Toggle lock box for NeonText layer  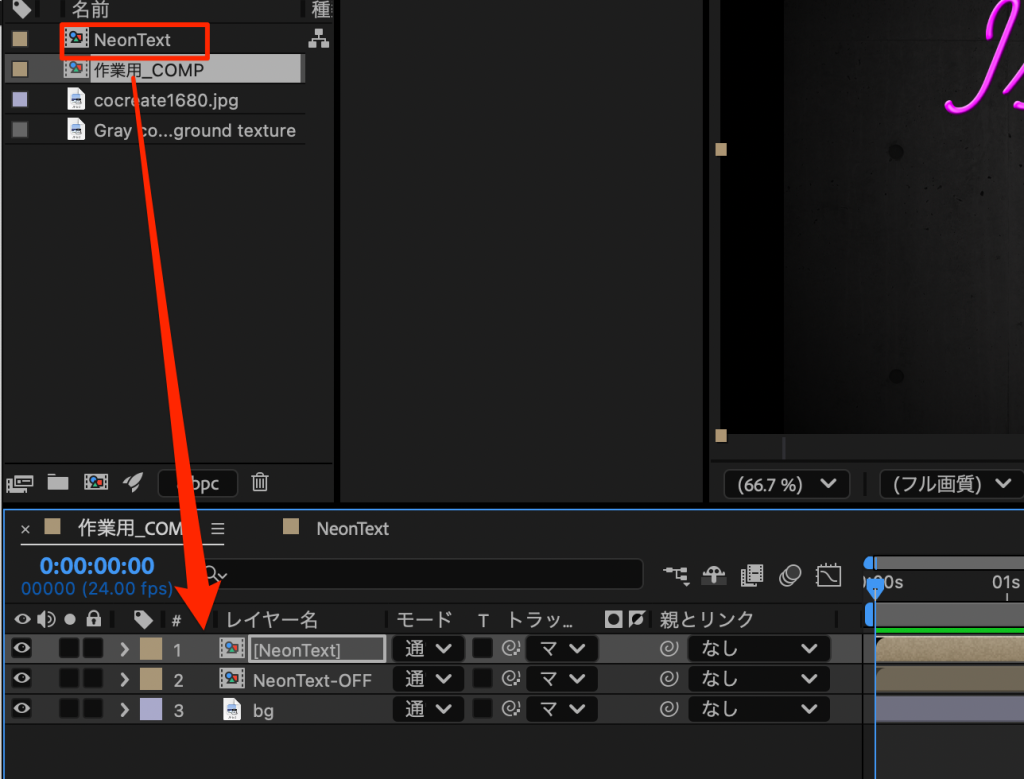pyautogui.click(x=93, y=649)
